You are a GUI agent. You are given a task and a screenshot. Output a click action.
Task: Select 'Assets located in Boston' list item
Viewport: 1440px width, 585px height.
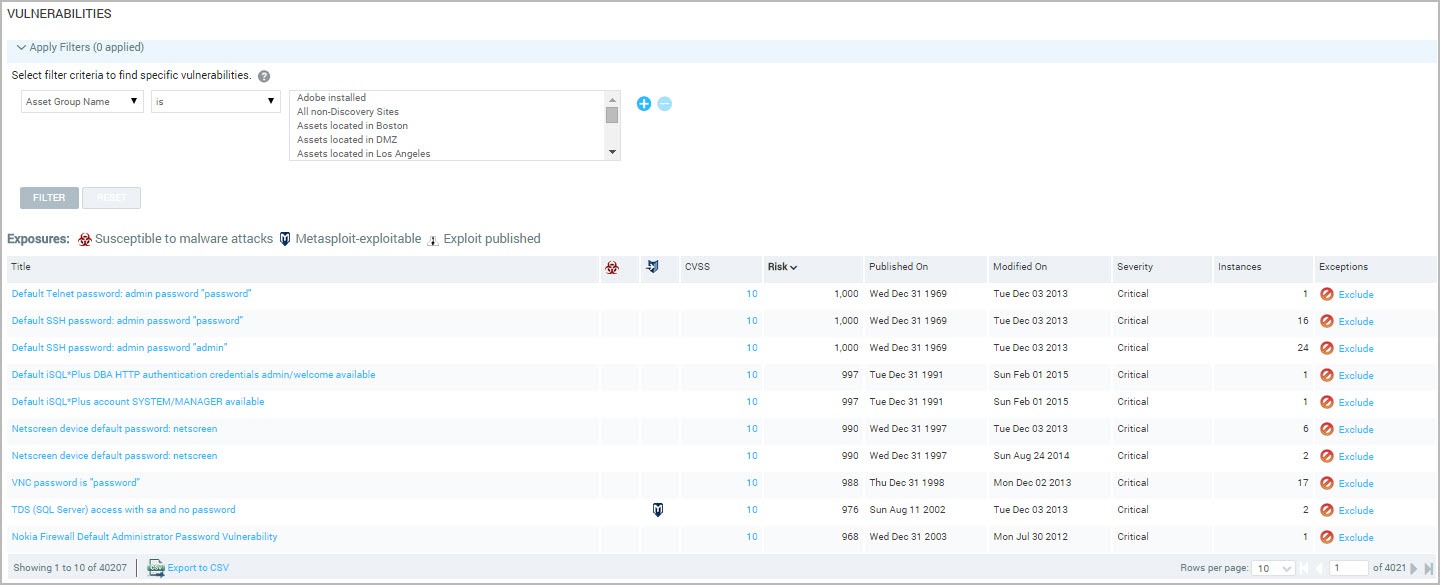(352, 126)
